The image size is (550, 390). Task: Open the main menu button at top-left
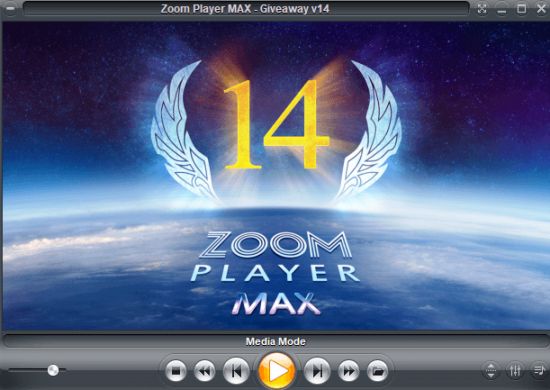11,9
